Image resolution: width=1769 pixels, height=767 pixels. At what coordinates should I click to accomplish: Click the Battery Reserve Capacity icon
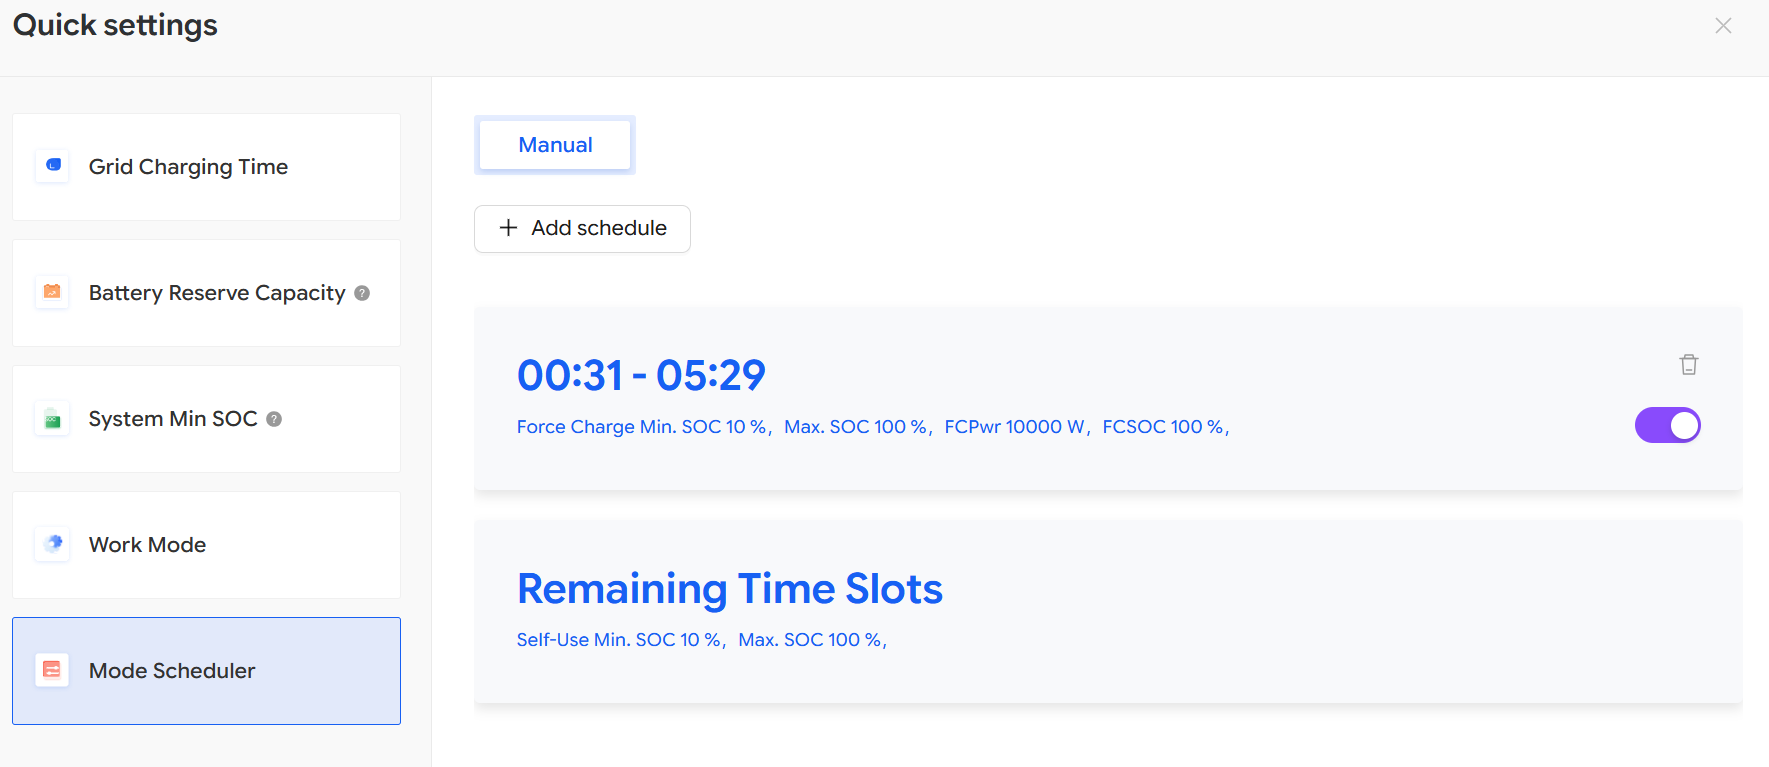click(53, 292)
